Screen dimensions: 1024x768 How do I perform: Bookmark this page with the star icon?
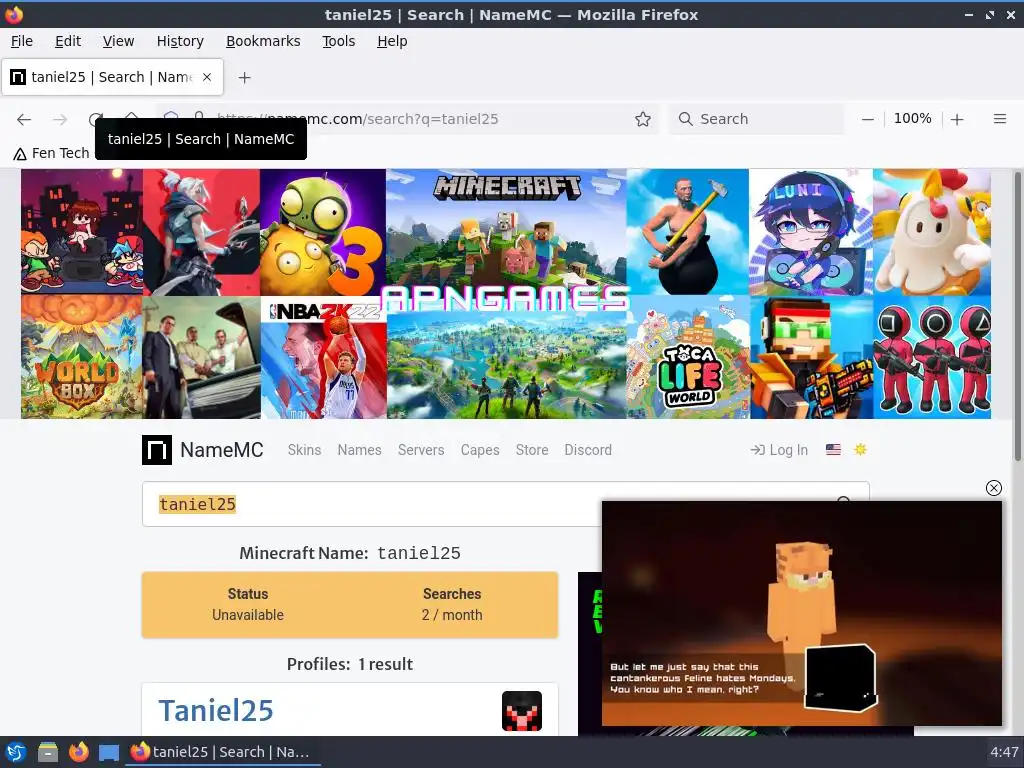[643, 119]
